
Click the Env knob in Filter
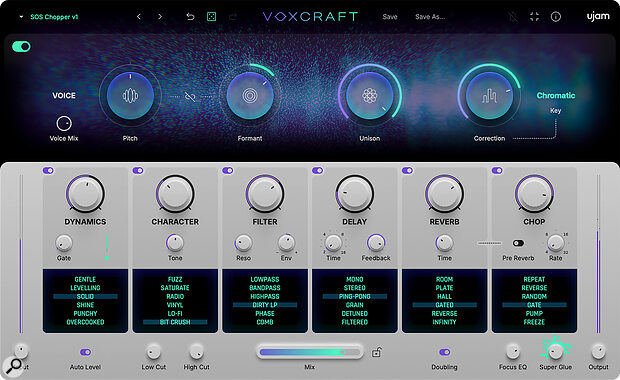(x=286, y=243)
